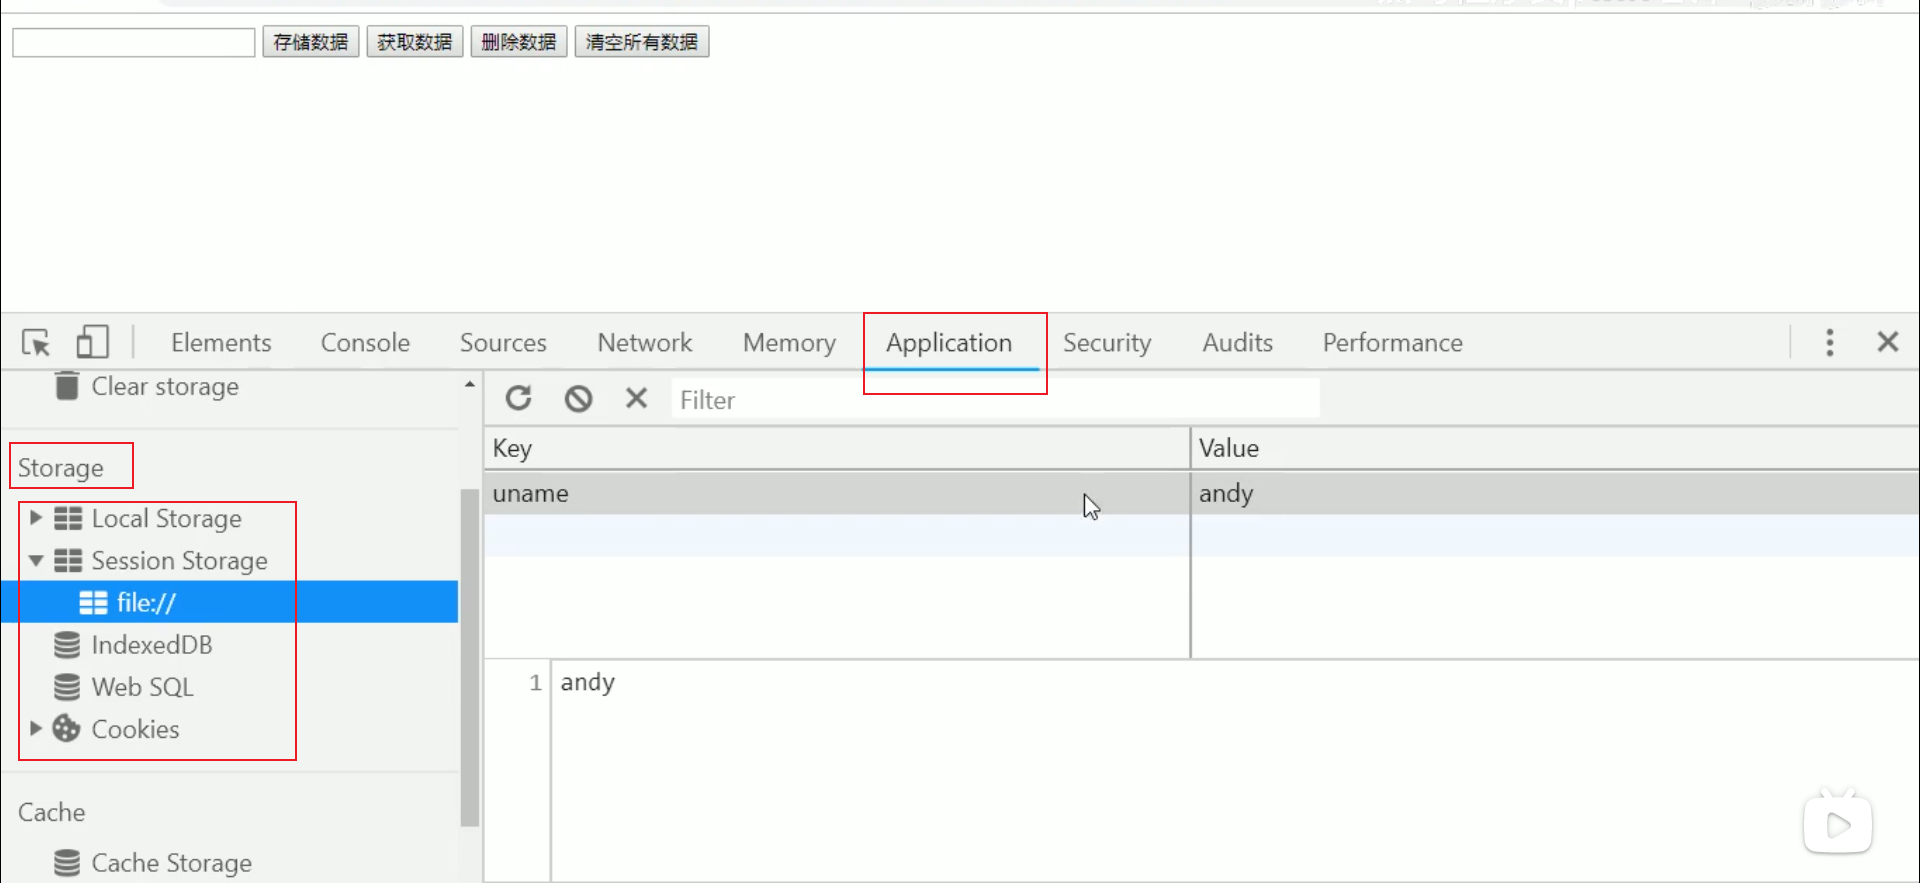1920x883 pixels.
Task: Clear all entries with the circle-slash icon
Action: (x=578, y=399)
